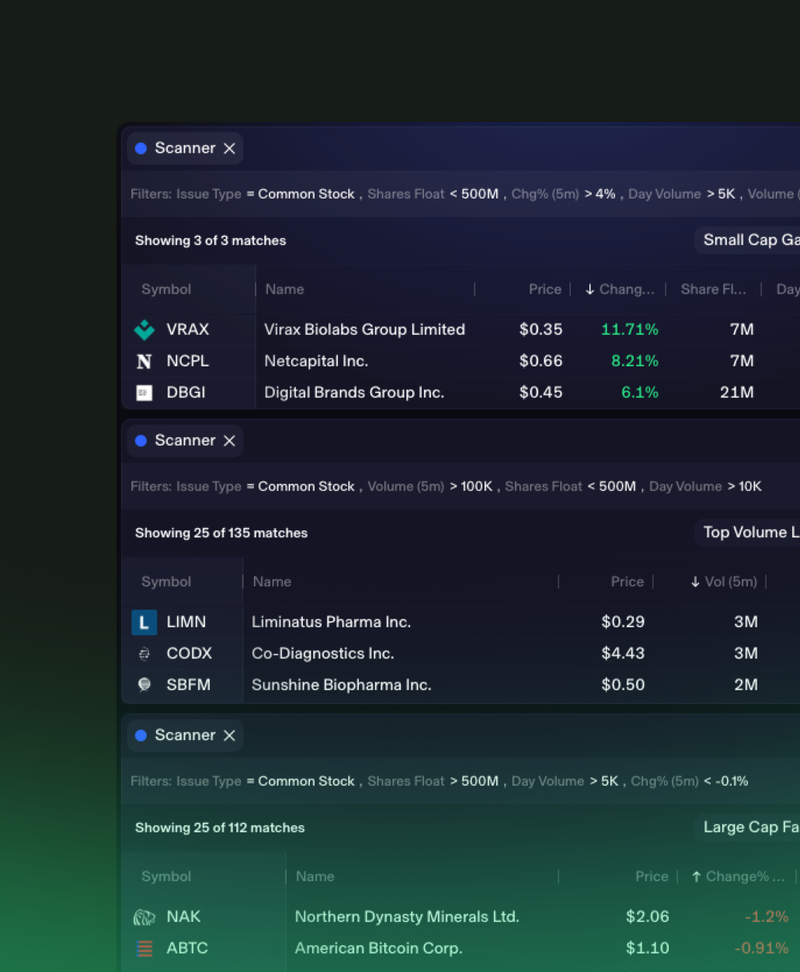The image size is (800, 972).
Task: Select the LIMN symbol text
Action: click(x=186, y=622)
